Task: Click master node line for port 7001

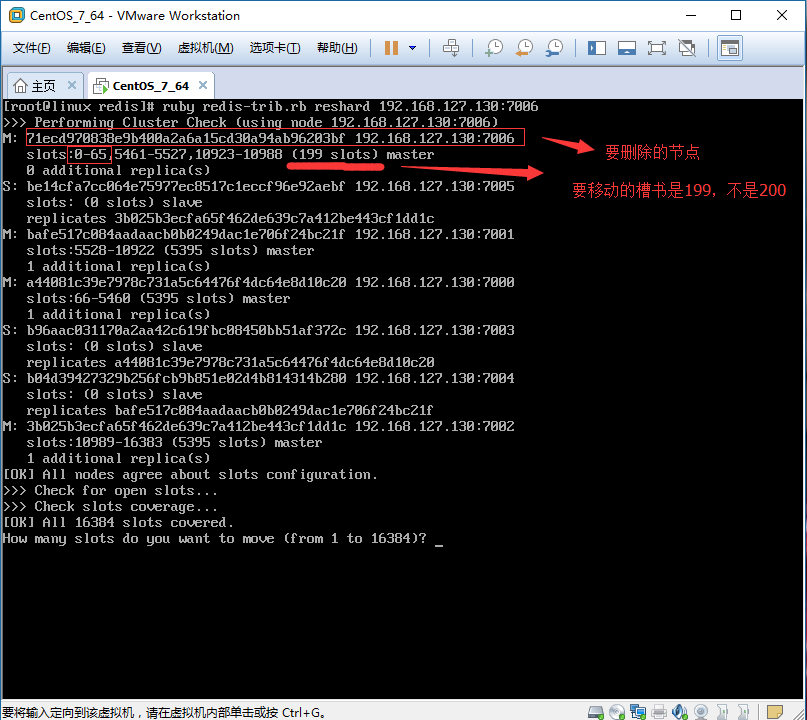Action: pyautogui.click(x=258, y=234)
